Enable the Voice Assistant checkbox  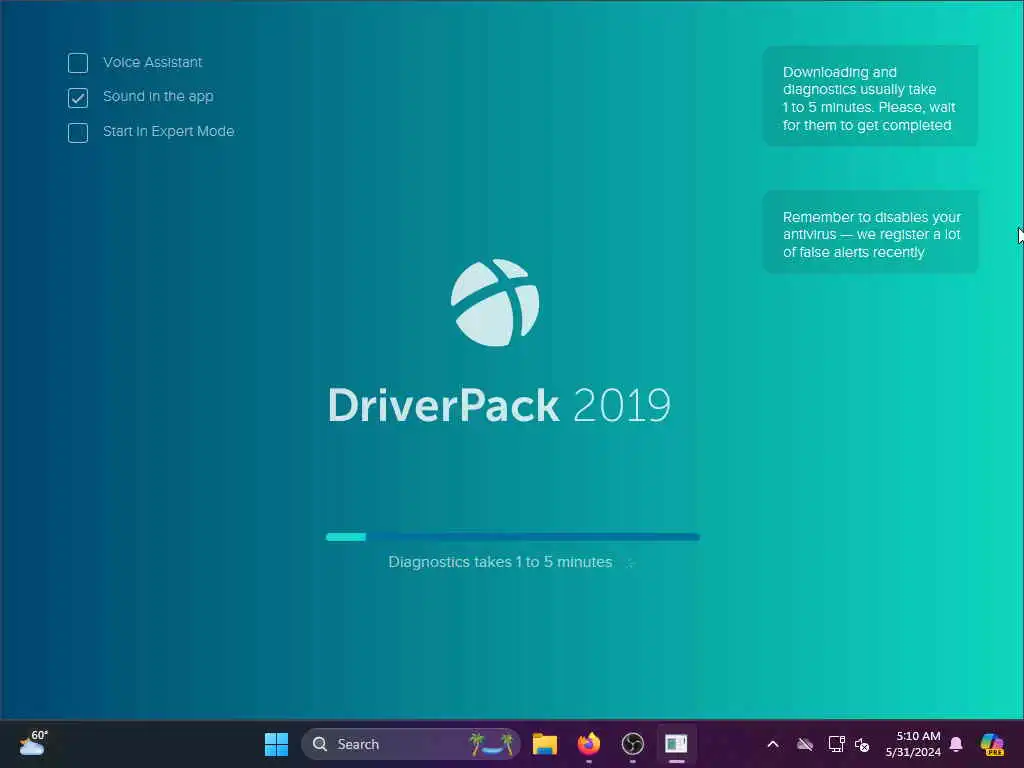[x=78, y=63]
